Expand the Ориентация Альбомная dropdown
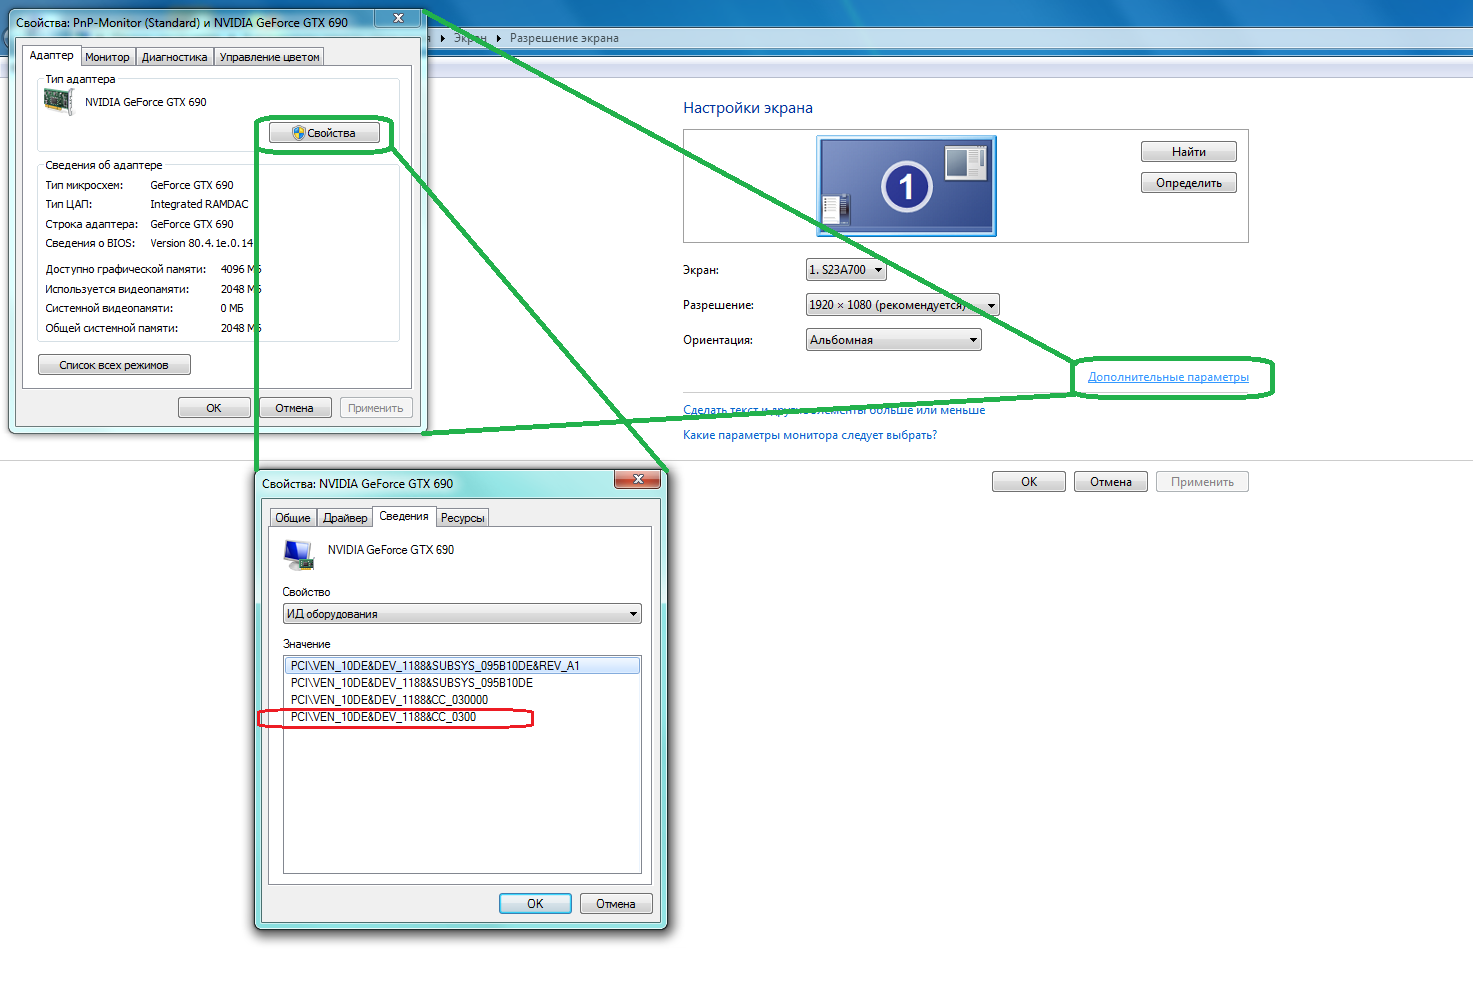Screen dimensions: 1473x1001 point(893,340)
